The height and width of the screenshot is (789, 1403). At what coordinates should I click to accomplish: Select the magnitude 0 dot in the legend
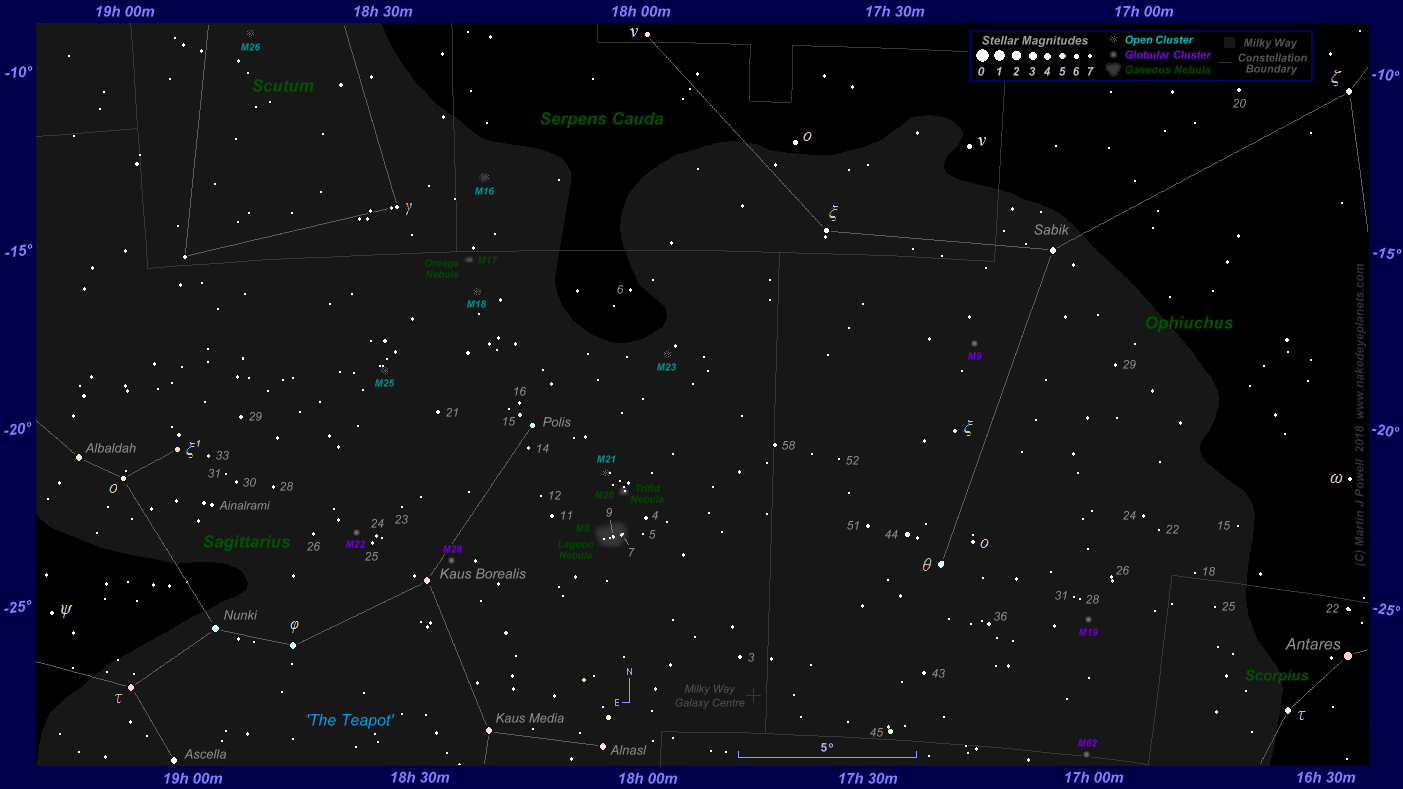(x=982, y=57)
